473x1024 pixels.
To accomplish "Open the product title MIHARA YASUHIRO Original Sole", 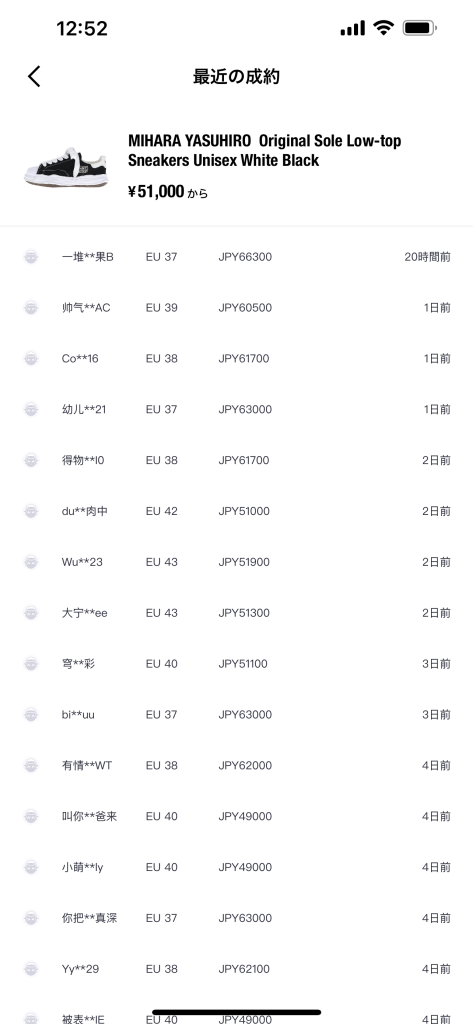I will (265, 150).
